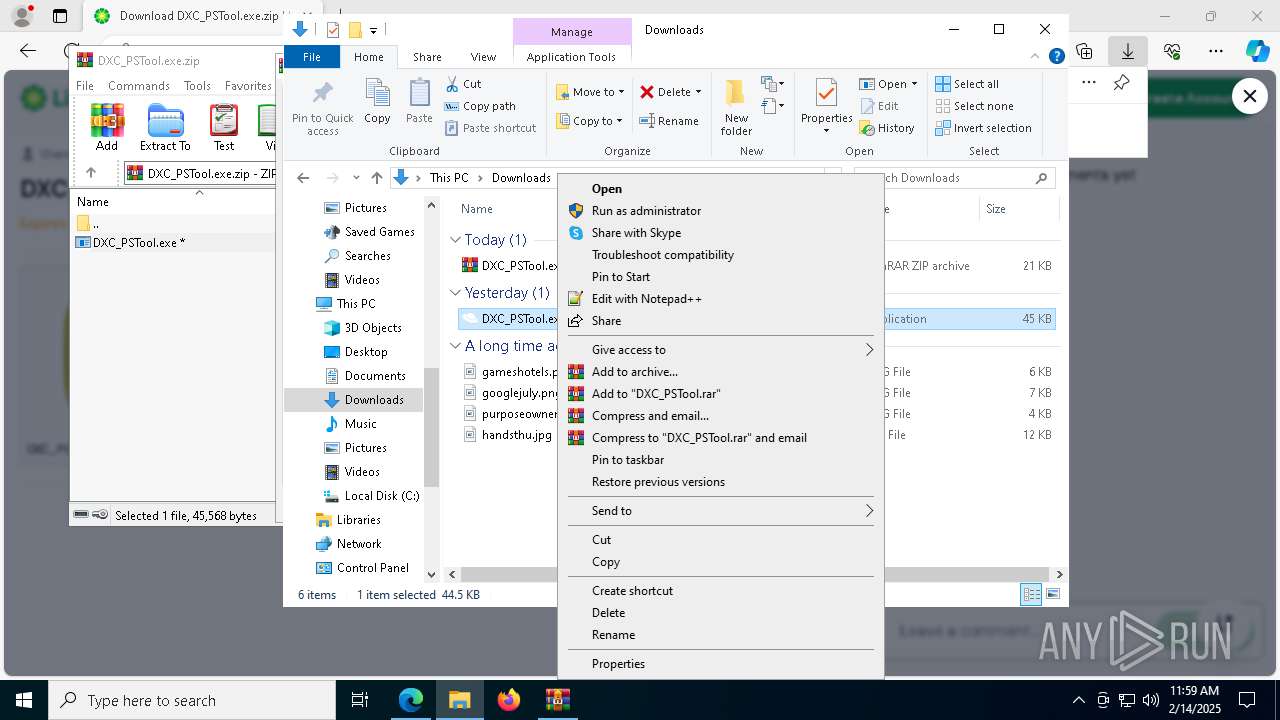This screenshot has height=720, width=1280.
Task: Select Run as administrator in context menu
Action: [x=720, y=211]
